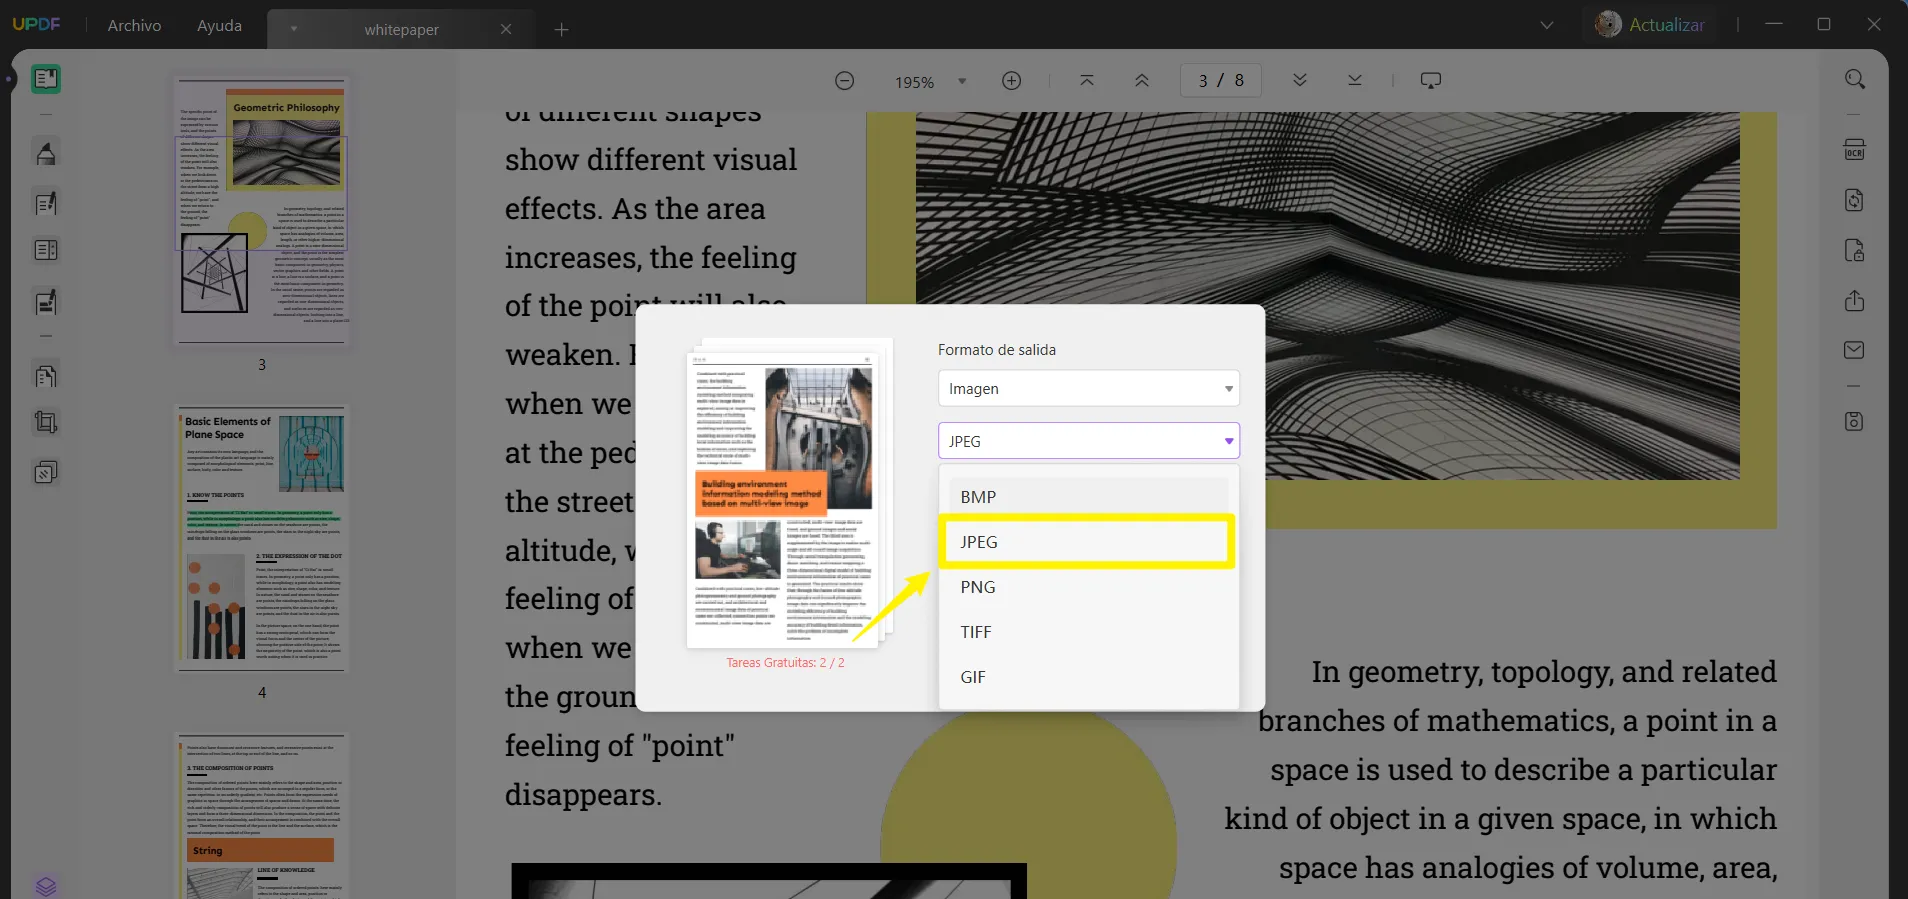
Task: Open the Share file icon
Action: 1855,300
